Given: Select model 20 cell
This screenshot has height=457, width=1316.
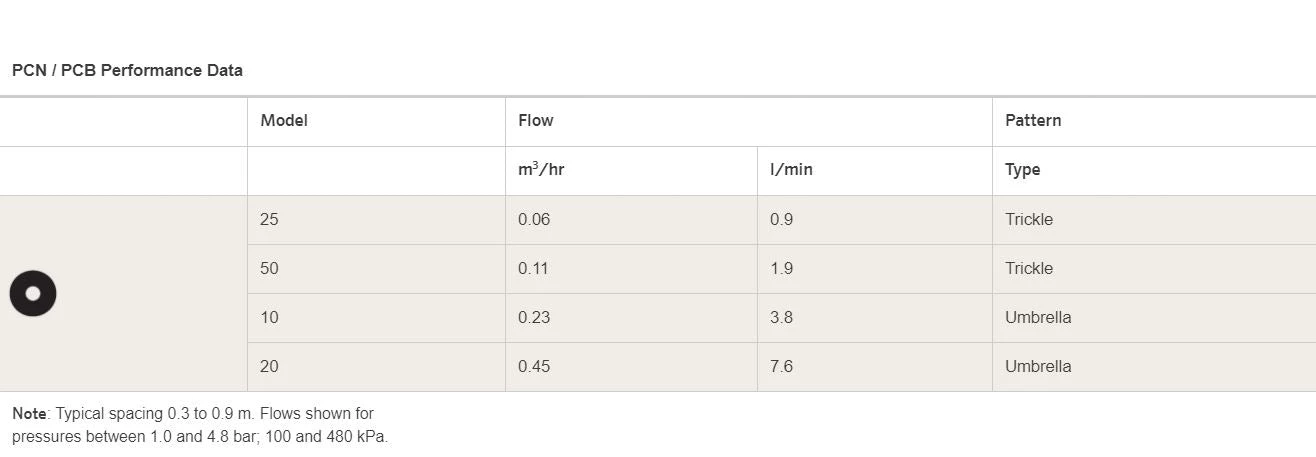Looking at the screenshot, I should pos(269,367).
